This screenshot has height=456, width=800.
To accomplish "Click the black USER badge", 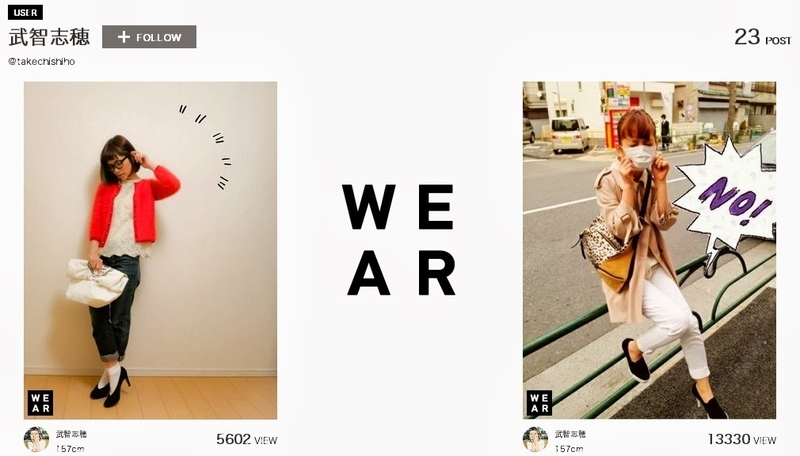I will click(x=25, y=12).
